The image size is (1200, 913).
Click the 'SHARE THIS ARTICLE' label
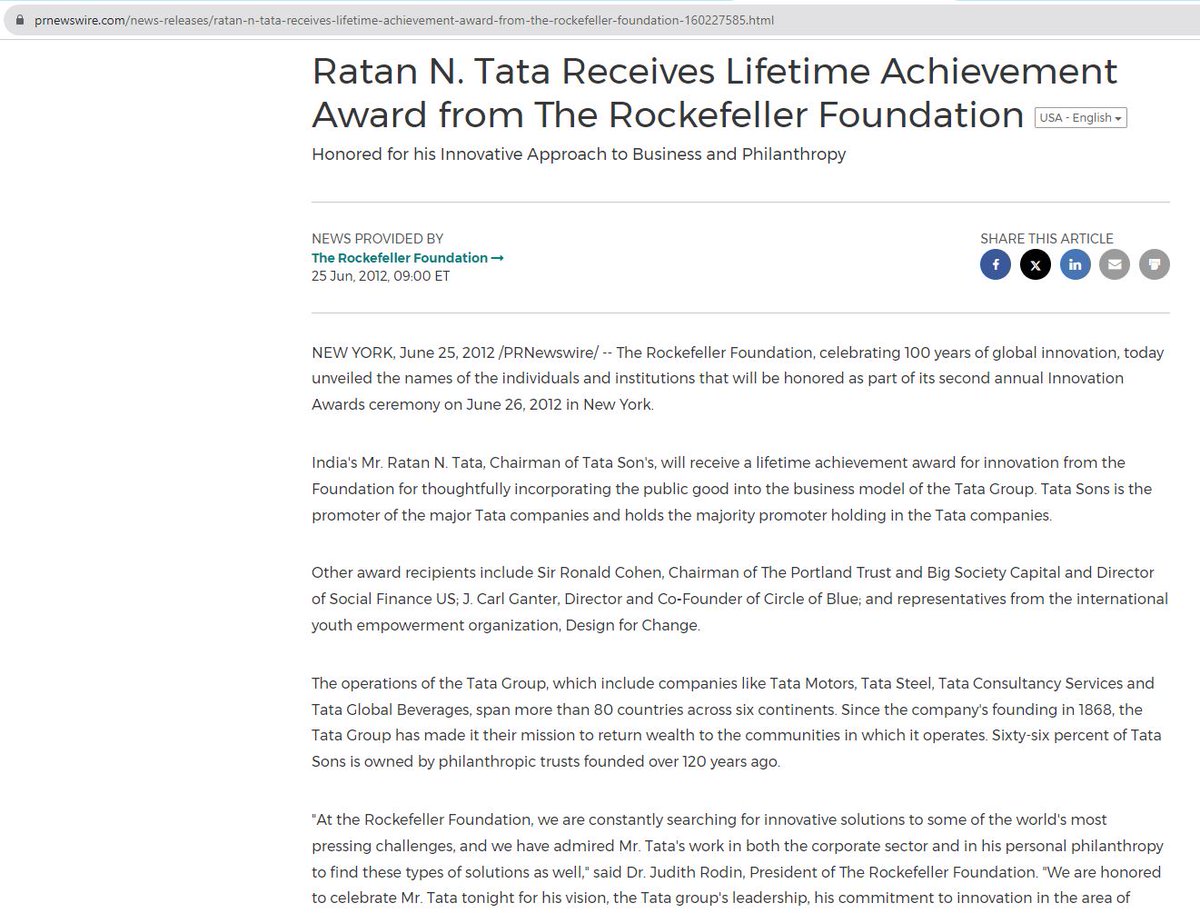click(x=1047, y=239)
